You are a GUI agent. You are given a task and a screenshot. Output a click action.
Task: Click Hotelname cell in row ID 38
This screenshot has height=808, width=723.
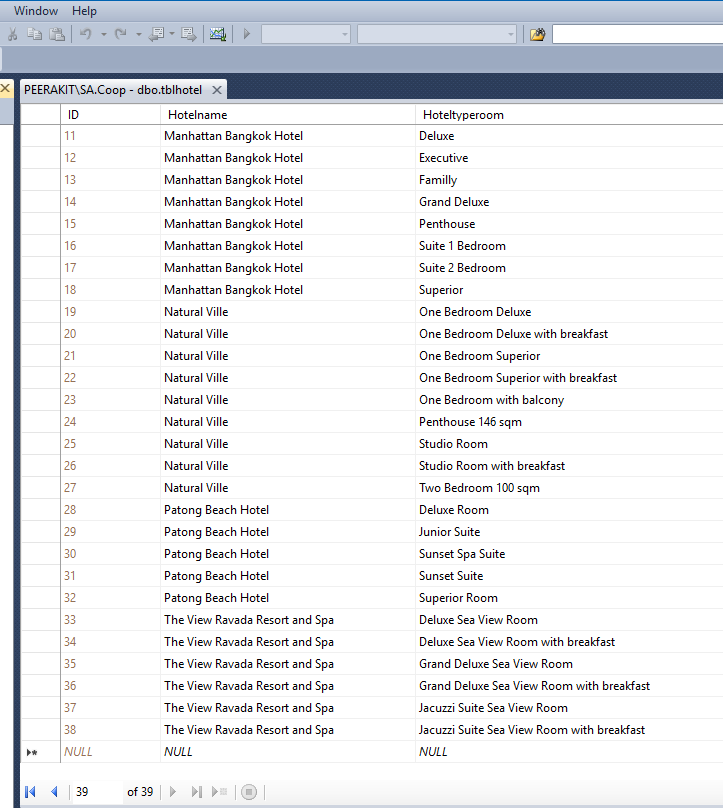tap(288, 730)
